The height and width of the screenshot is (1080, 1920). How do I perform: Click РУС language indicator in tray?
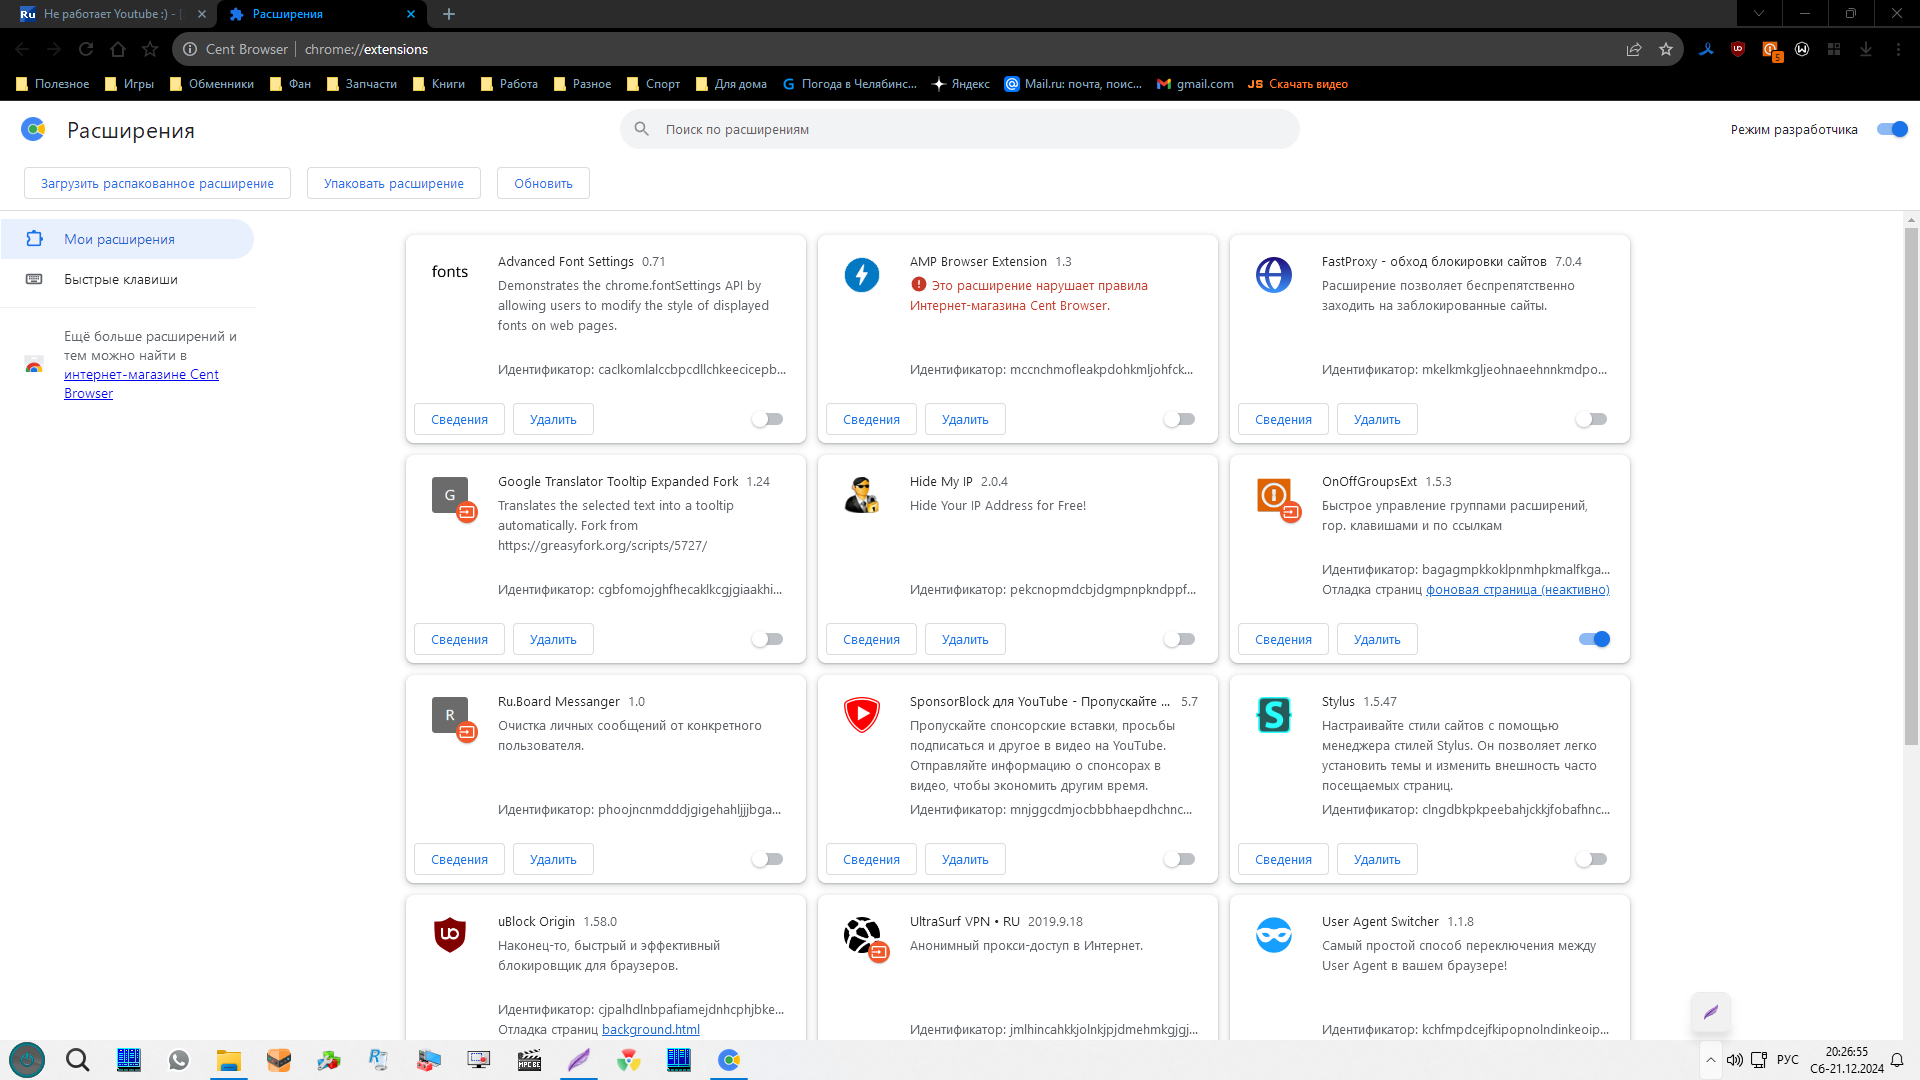(x=1788, y=1060)
